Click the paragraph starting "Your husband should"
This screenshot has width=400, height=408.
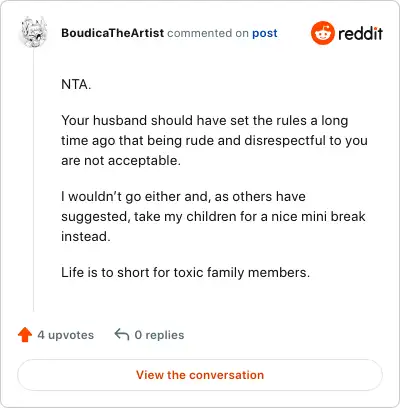coord(214,140)
